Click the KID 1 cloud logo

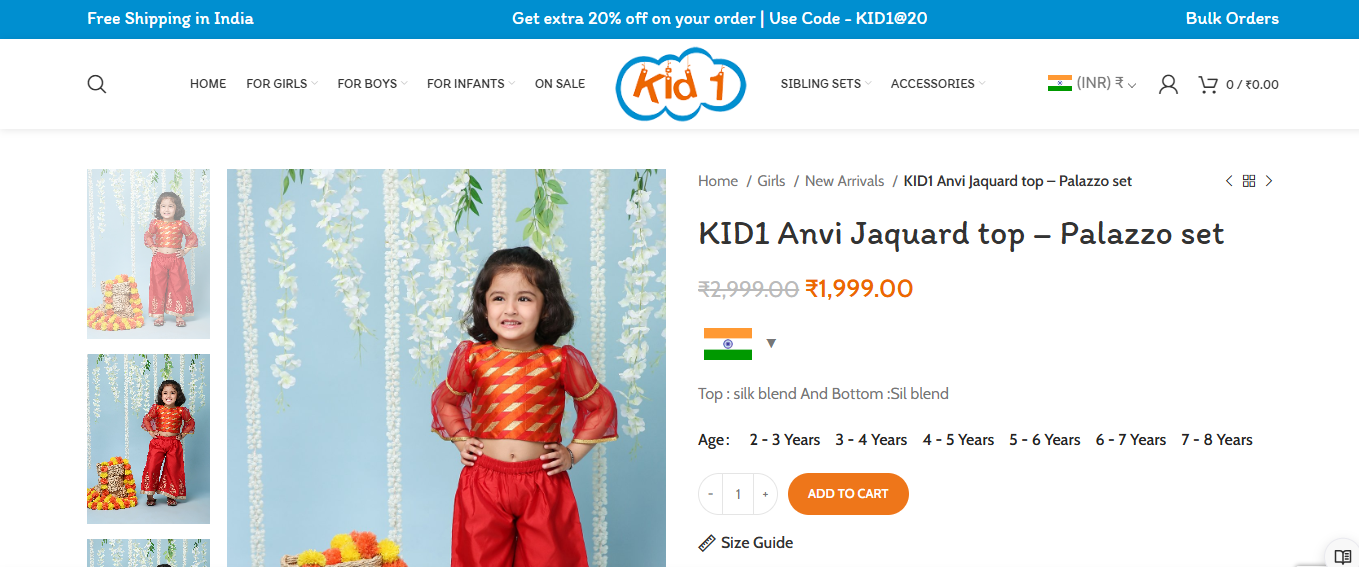click(x=681, y=84)
